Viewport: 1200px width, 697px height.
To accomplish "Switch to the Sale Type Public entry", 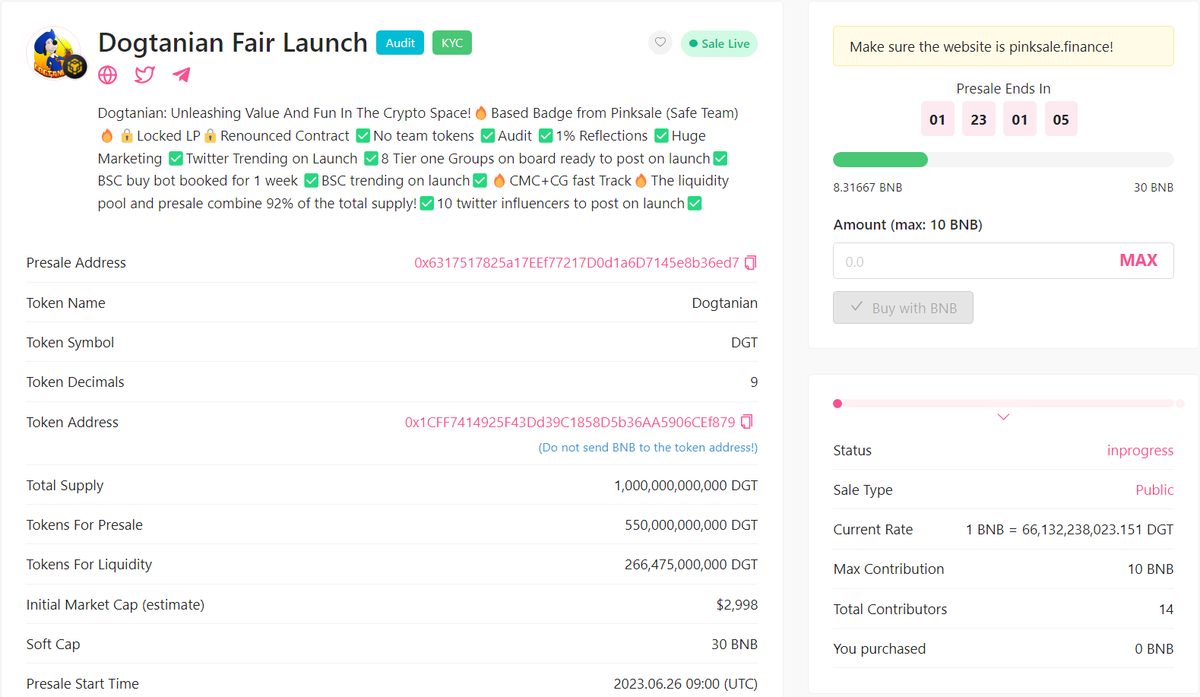I will coord(1154,489).
